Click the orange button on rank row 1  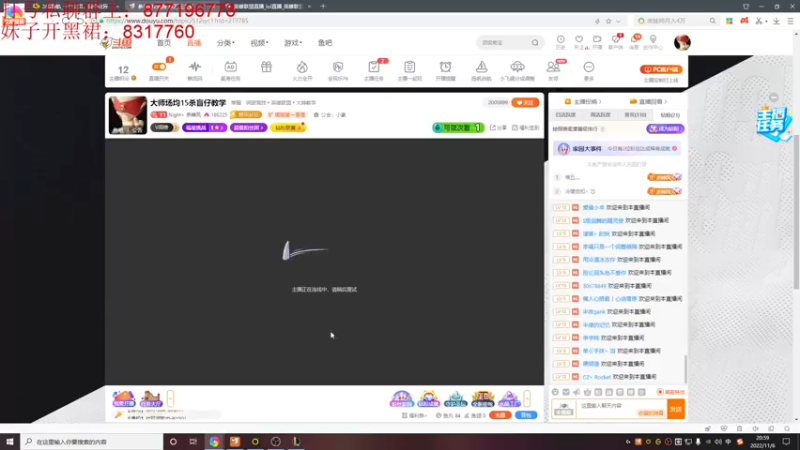pyautogui.click(x=664, y=177)
